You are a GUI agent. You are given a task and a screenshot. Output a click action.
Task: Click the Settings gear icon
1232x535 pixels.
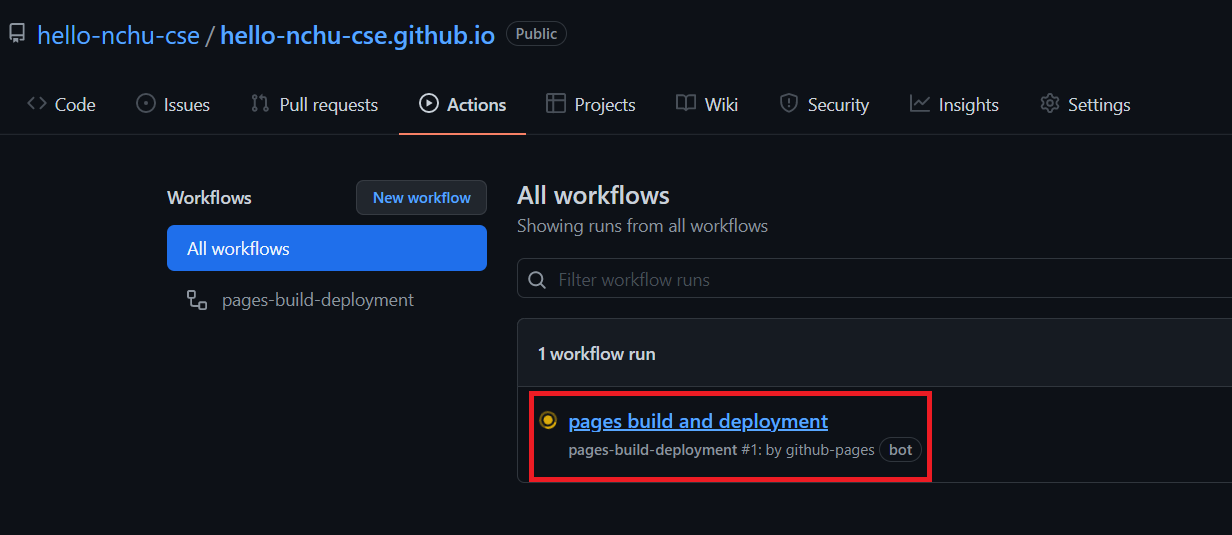(1050, 103)
